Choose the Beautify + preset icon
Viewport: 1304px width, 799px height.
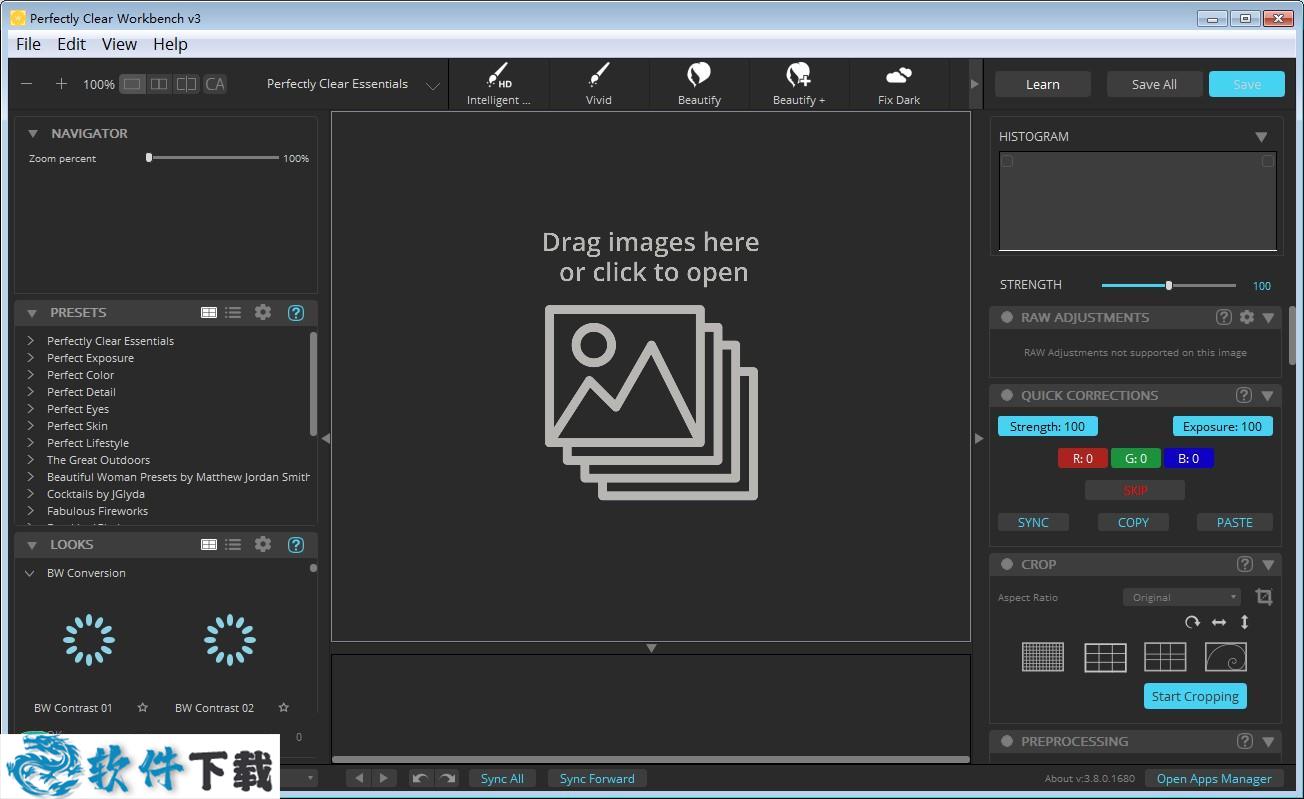tap(798, 75)
